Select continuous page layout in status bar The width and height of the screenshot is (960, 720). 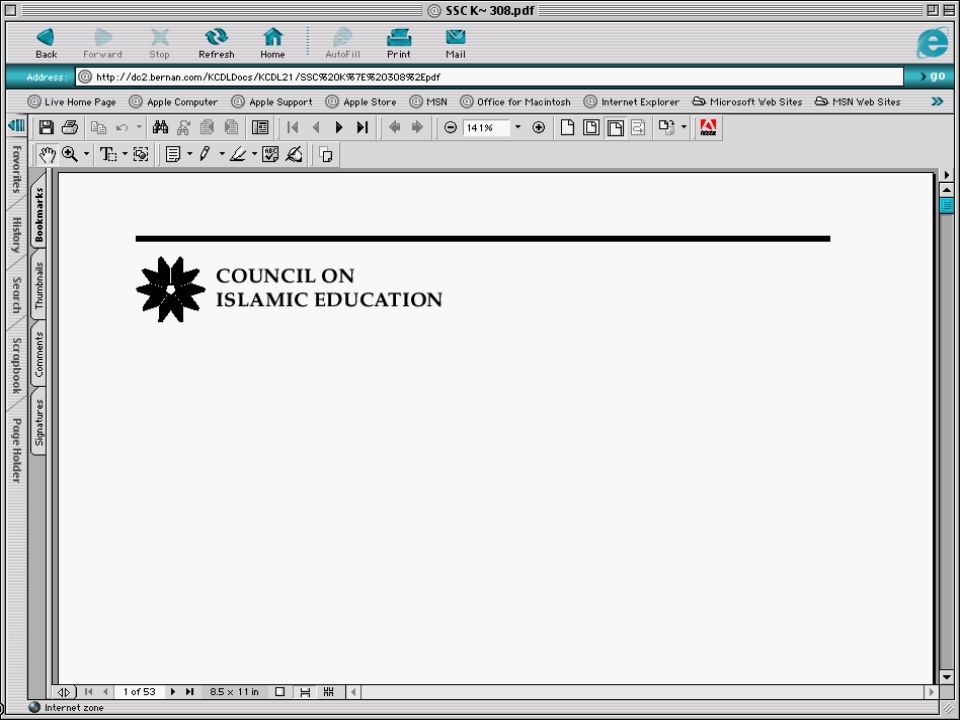pyautogui.click(x=305, y=692)
